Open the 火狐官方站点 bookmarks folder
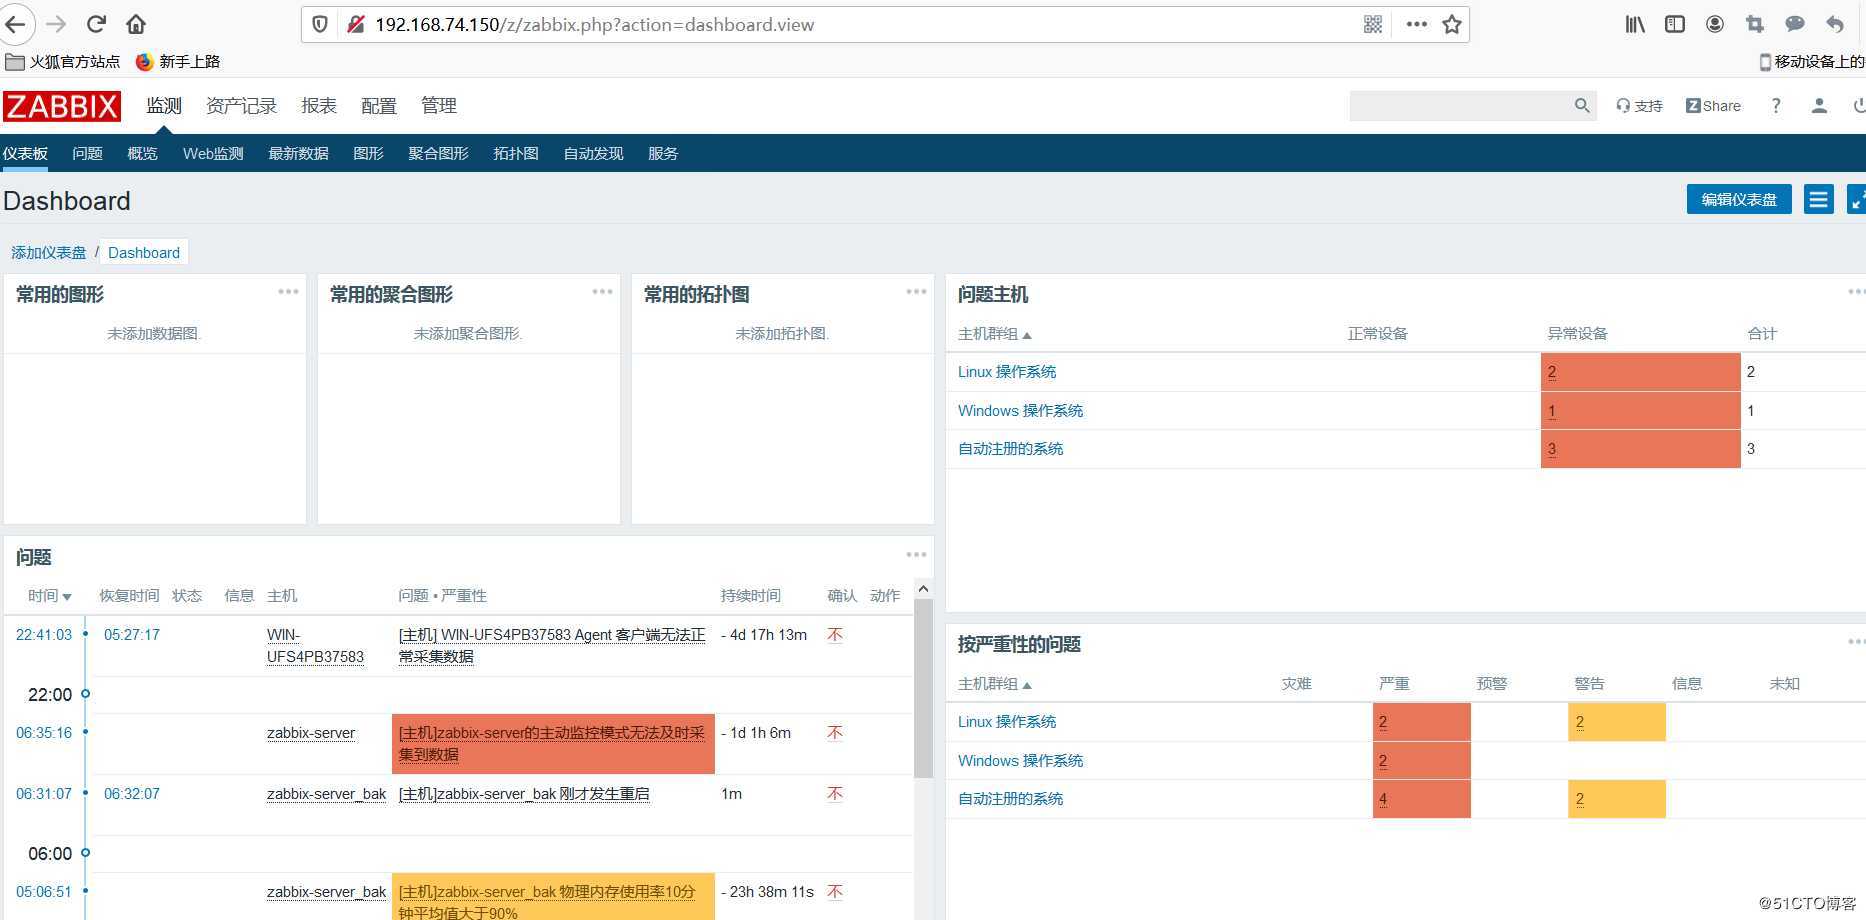Image resolution: width=1866 pixels, height=920 pixels. point(63,62)
